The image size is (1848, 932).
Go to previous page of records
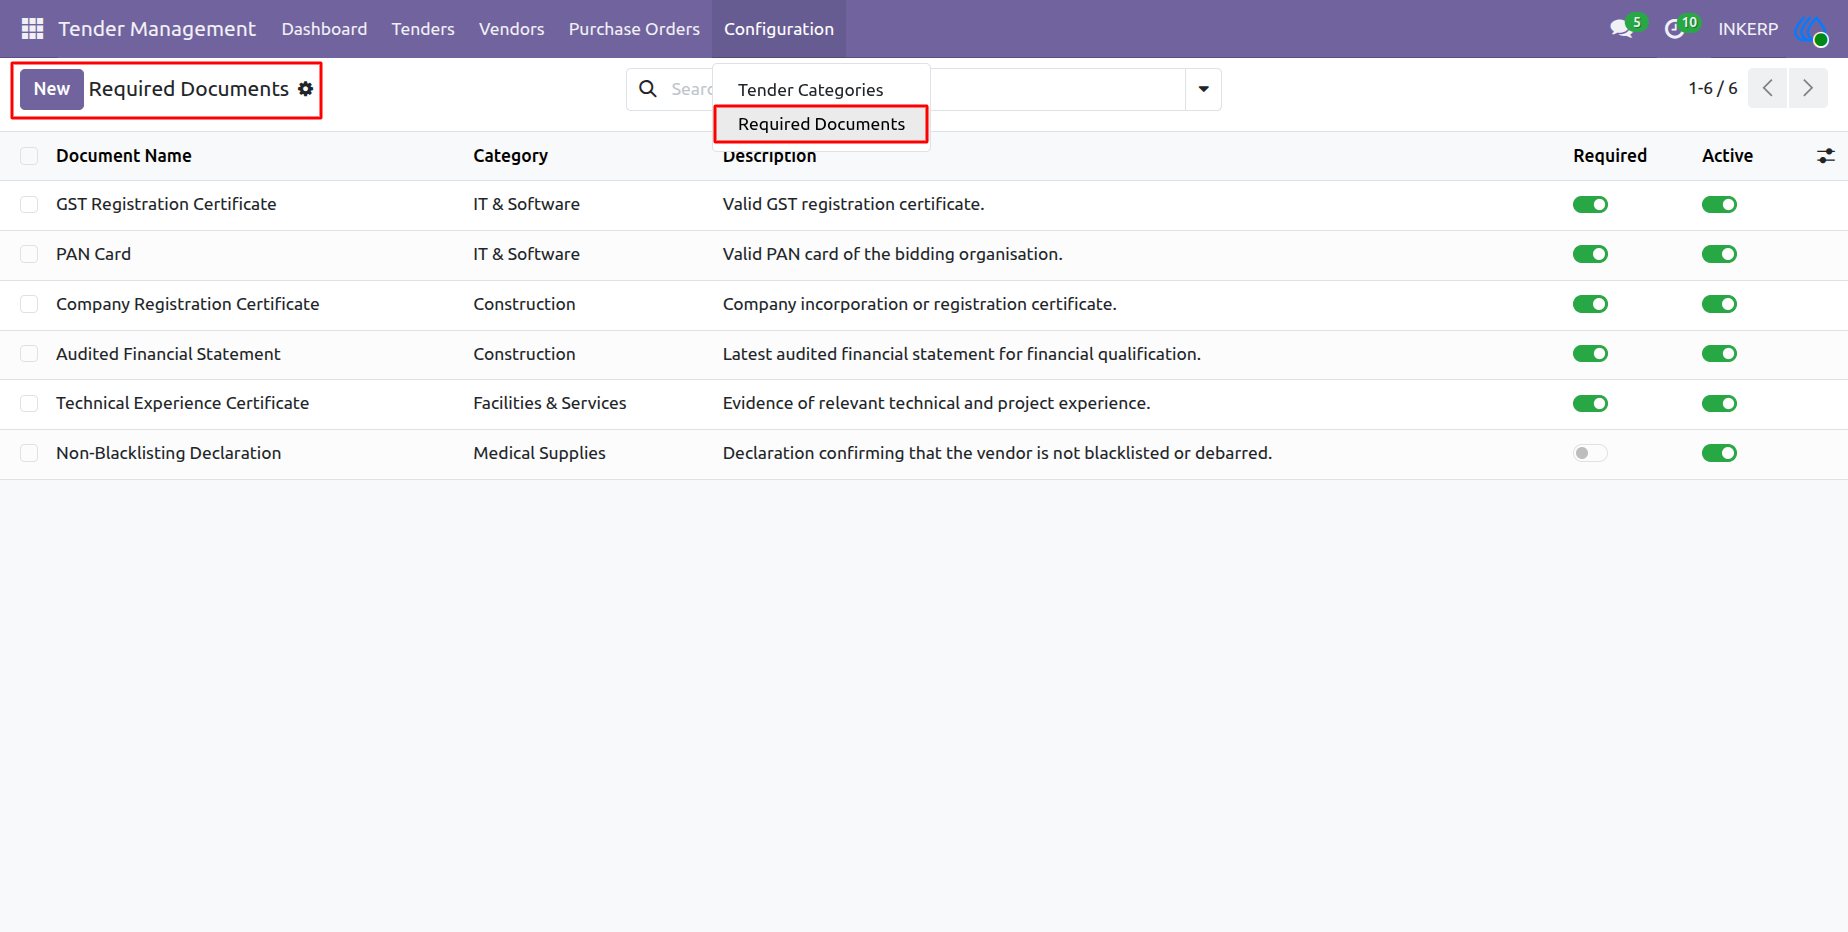(1767, 88)
